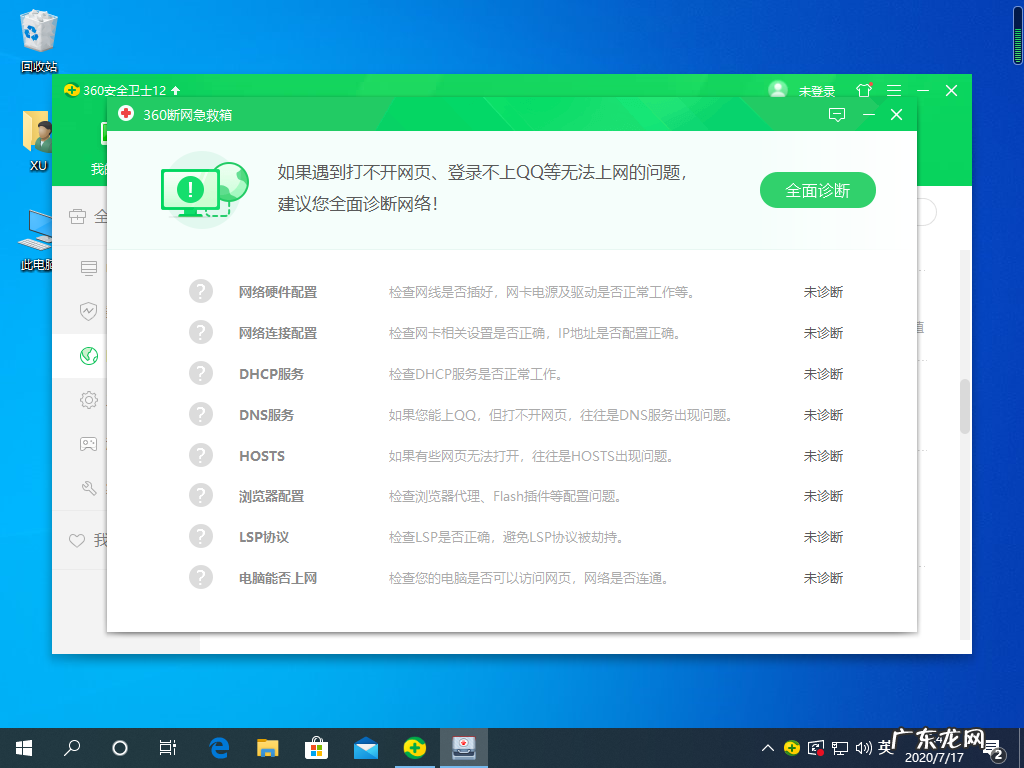
Task: Click the heart 我的 icon in the sidebar
Action: tap(77, 540)
